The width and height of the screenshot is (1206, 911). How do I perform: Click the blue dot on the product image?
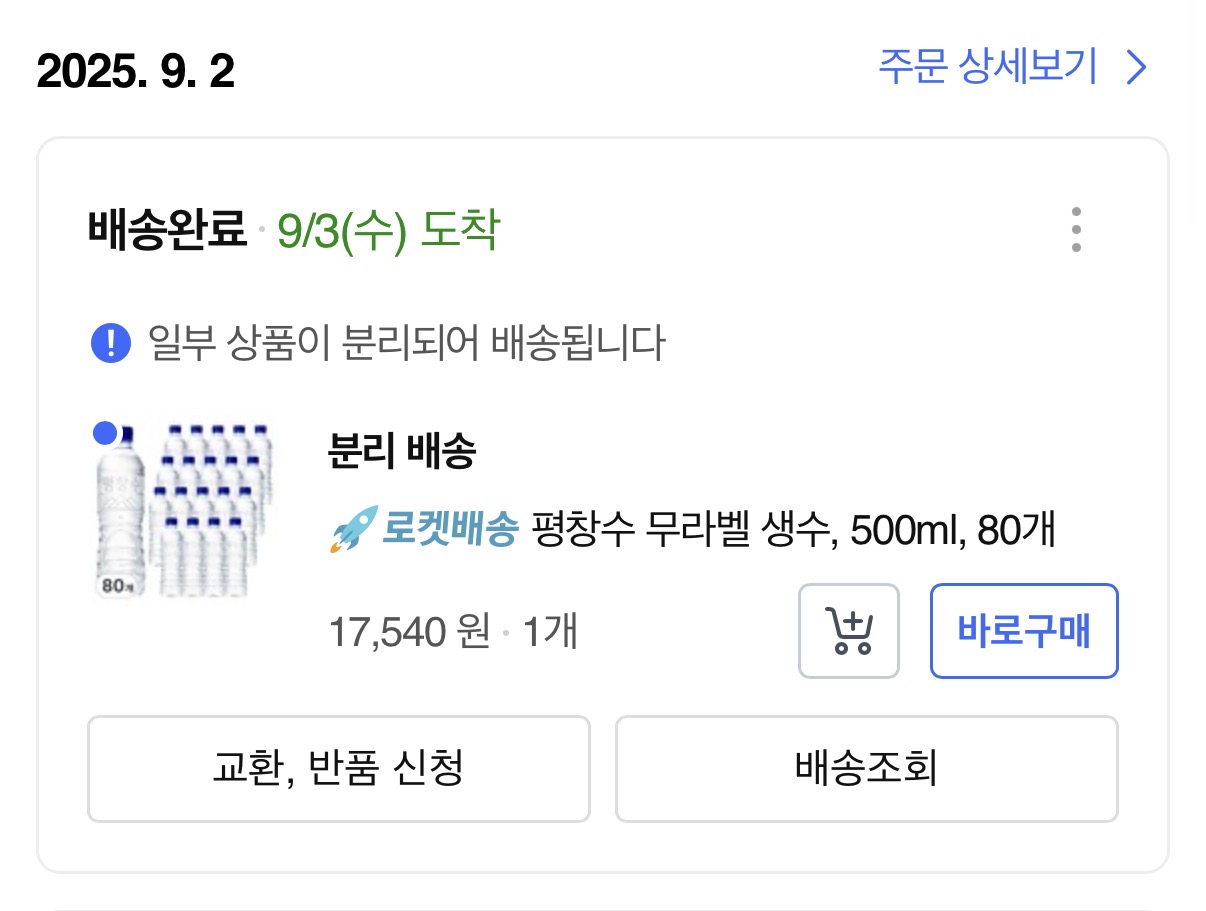click(x=105, y=433)
